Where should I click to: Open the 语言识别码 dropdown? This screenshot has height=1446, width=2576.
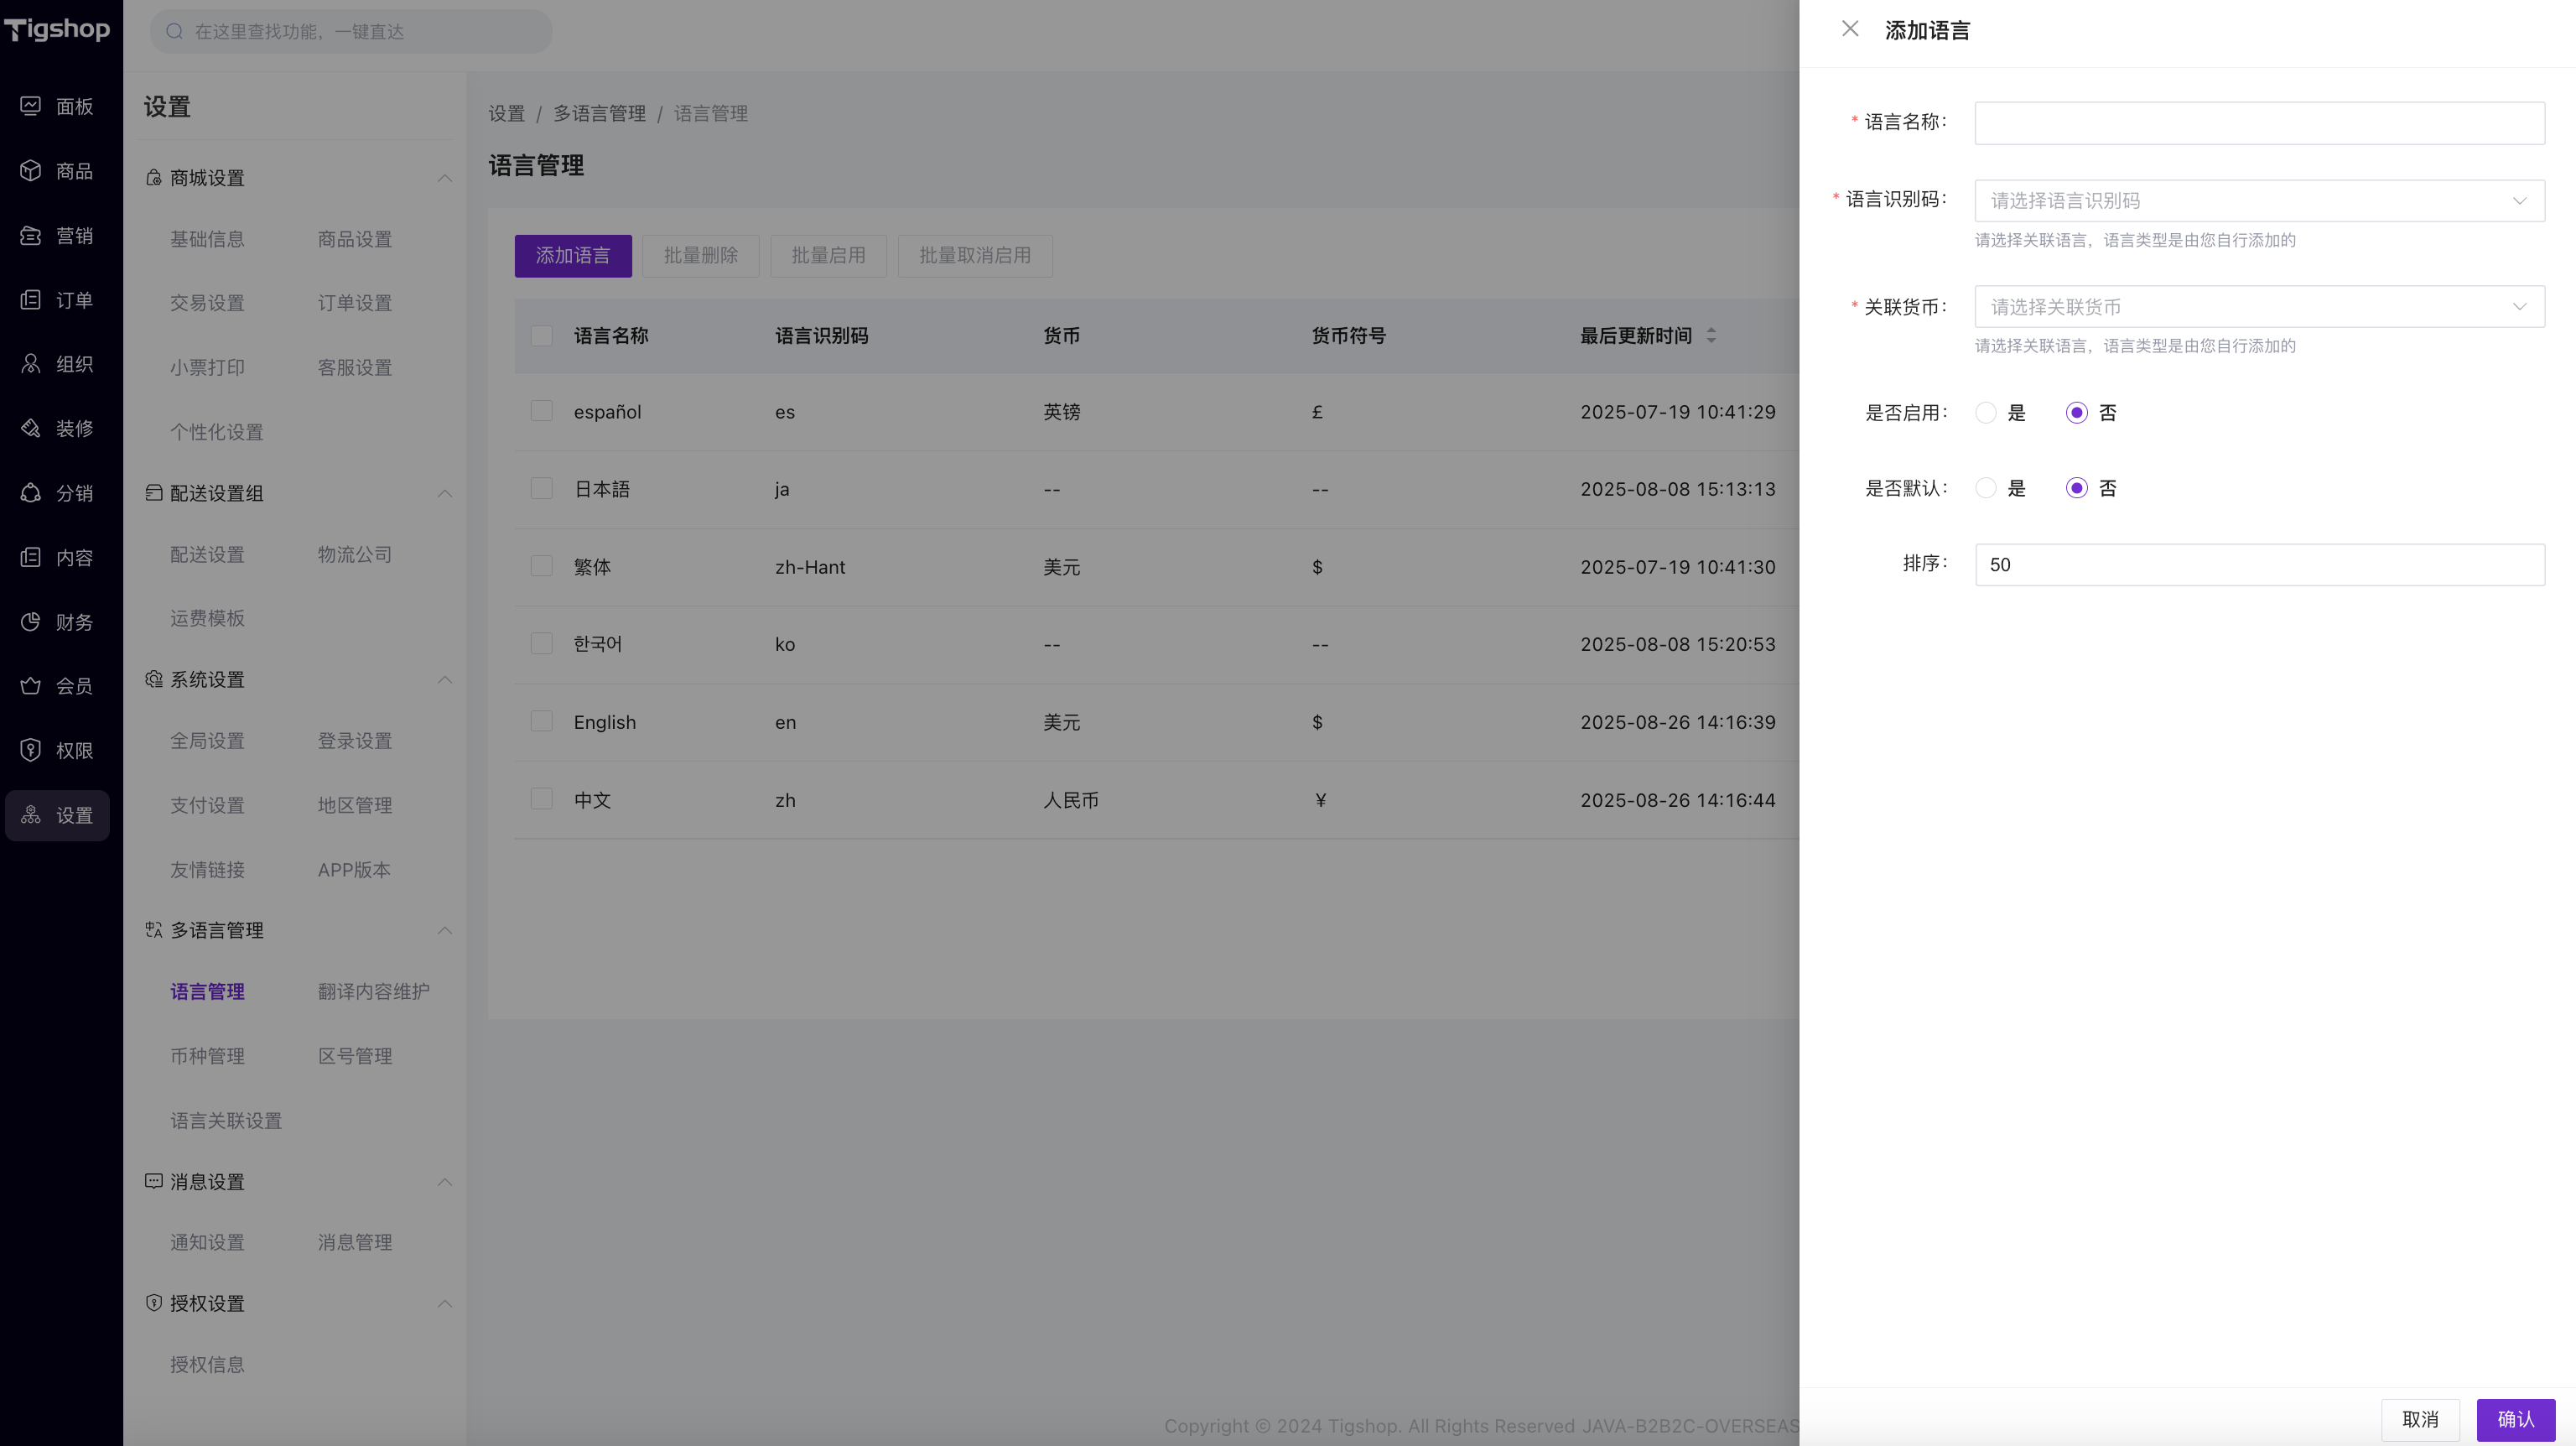2258,201
